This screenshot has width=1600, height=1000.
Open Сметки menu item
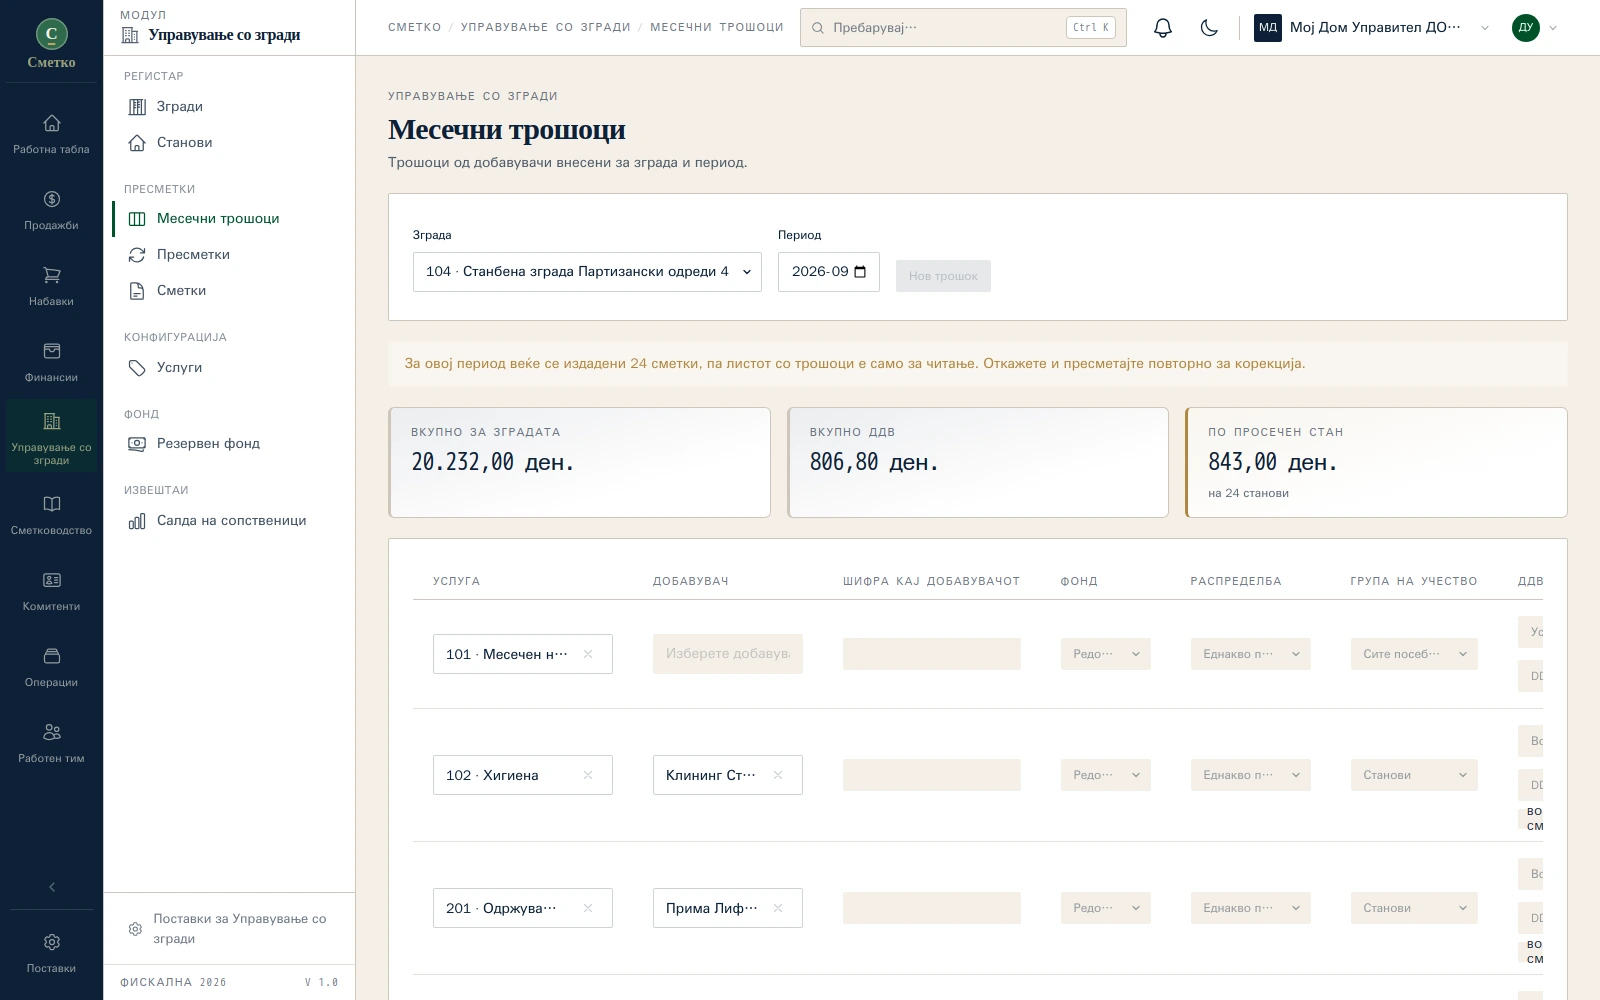click(x=229, y=291)
